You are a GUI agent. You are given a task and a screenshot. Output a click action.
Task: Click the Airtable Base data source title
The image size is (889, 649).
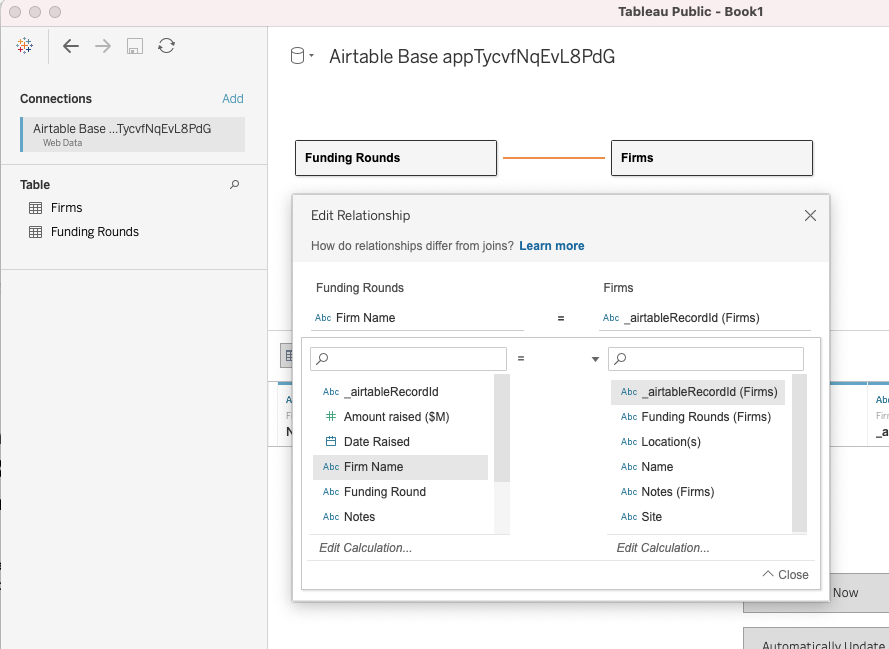(472, 57)
